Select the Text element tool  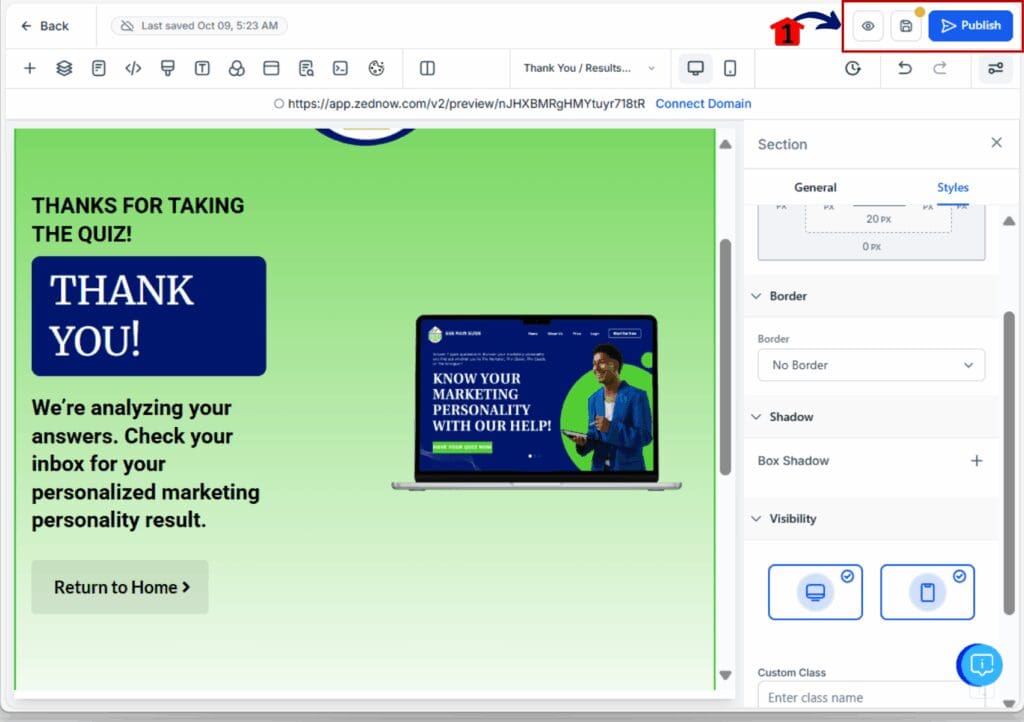(201, 68)
